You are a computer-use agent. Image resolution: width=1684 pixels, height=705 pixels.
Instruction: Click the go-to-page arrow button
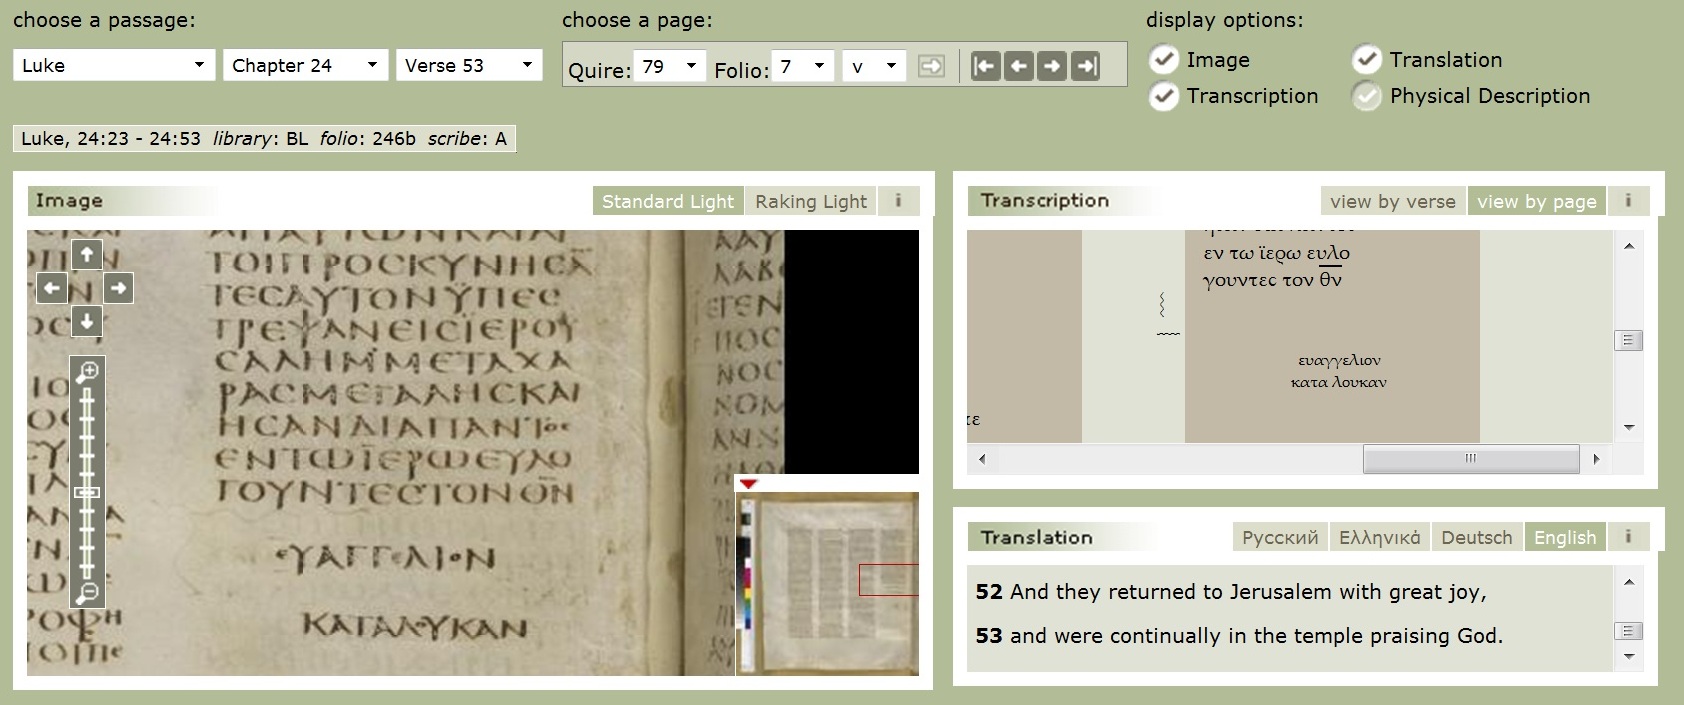click(x=931, y=66)
